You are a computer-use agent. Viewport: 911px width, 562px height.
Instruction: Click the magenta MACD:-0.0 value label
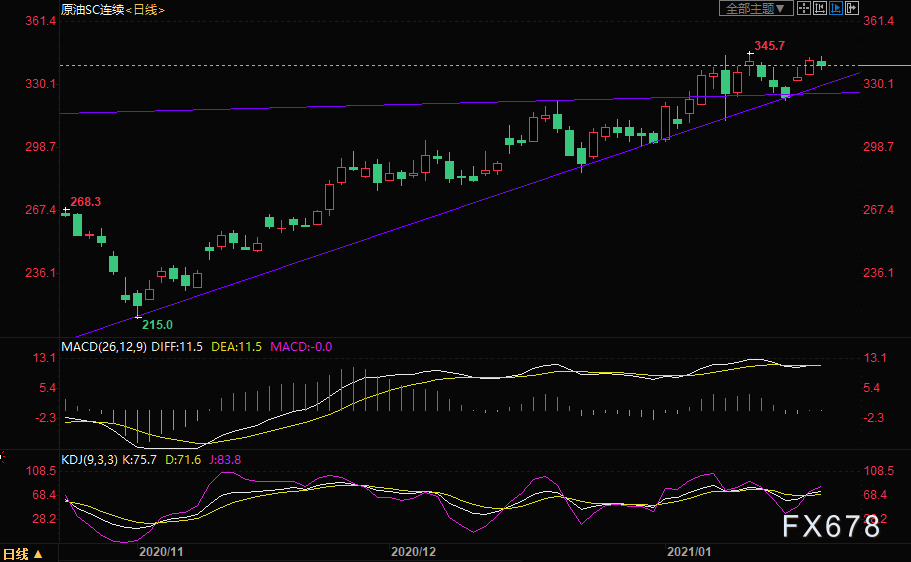pyautogui.click(x=301, y=347)
